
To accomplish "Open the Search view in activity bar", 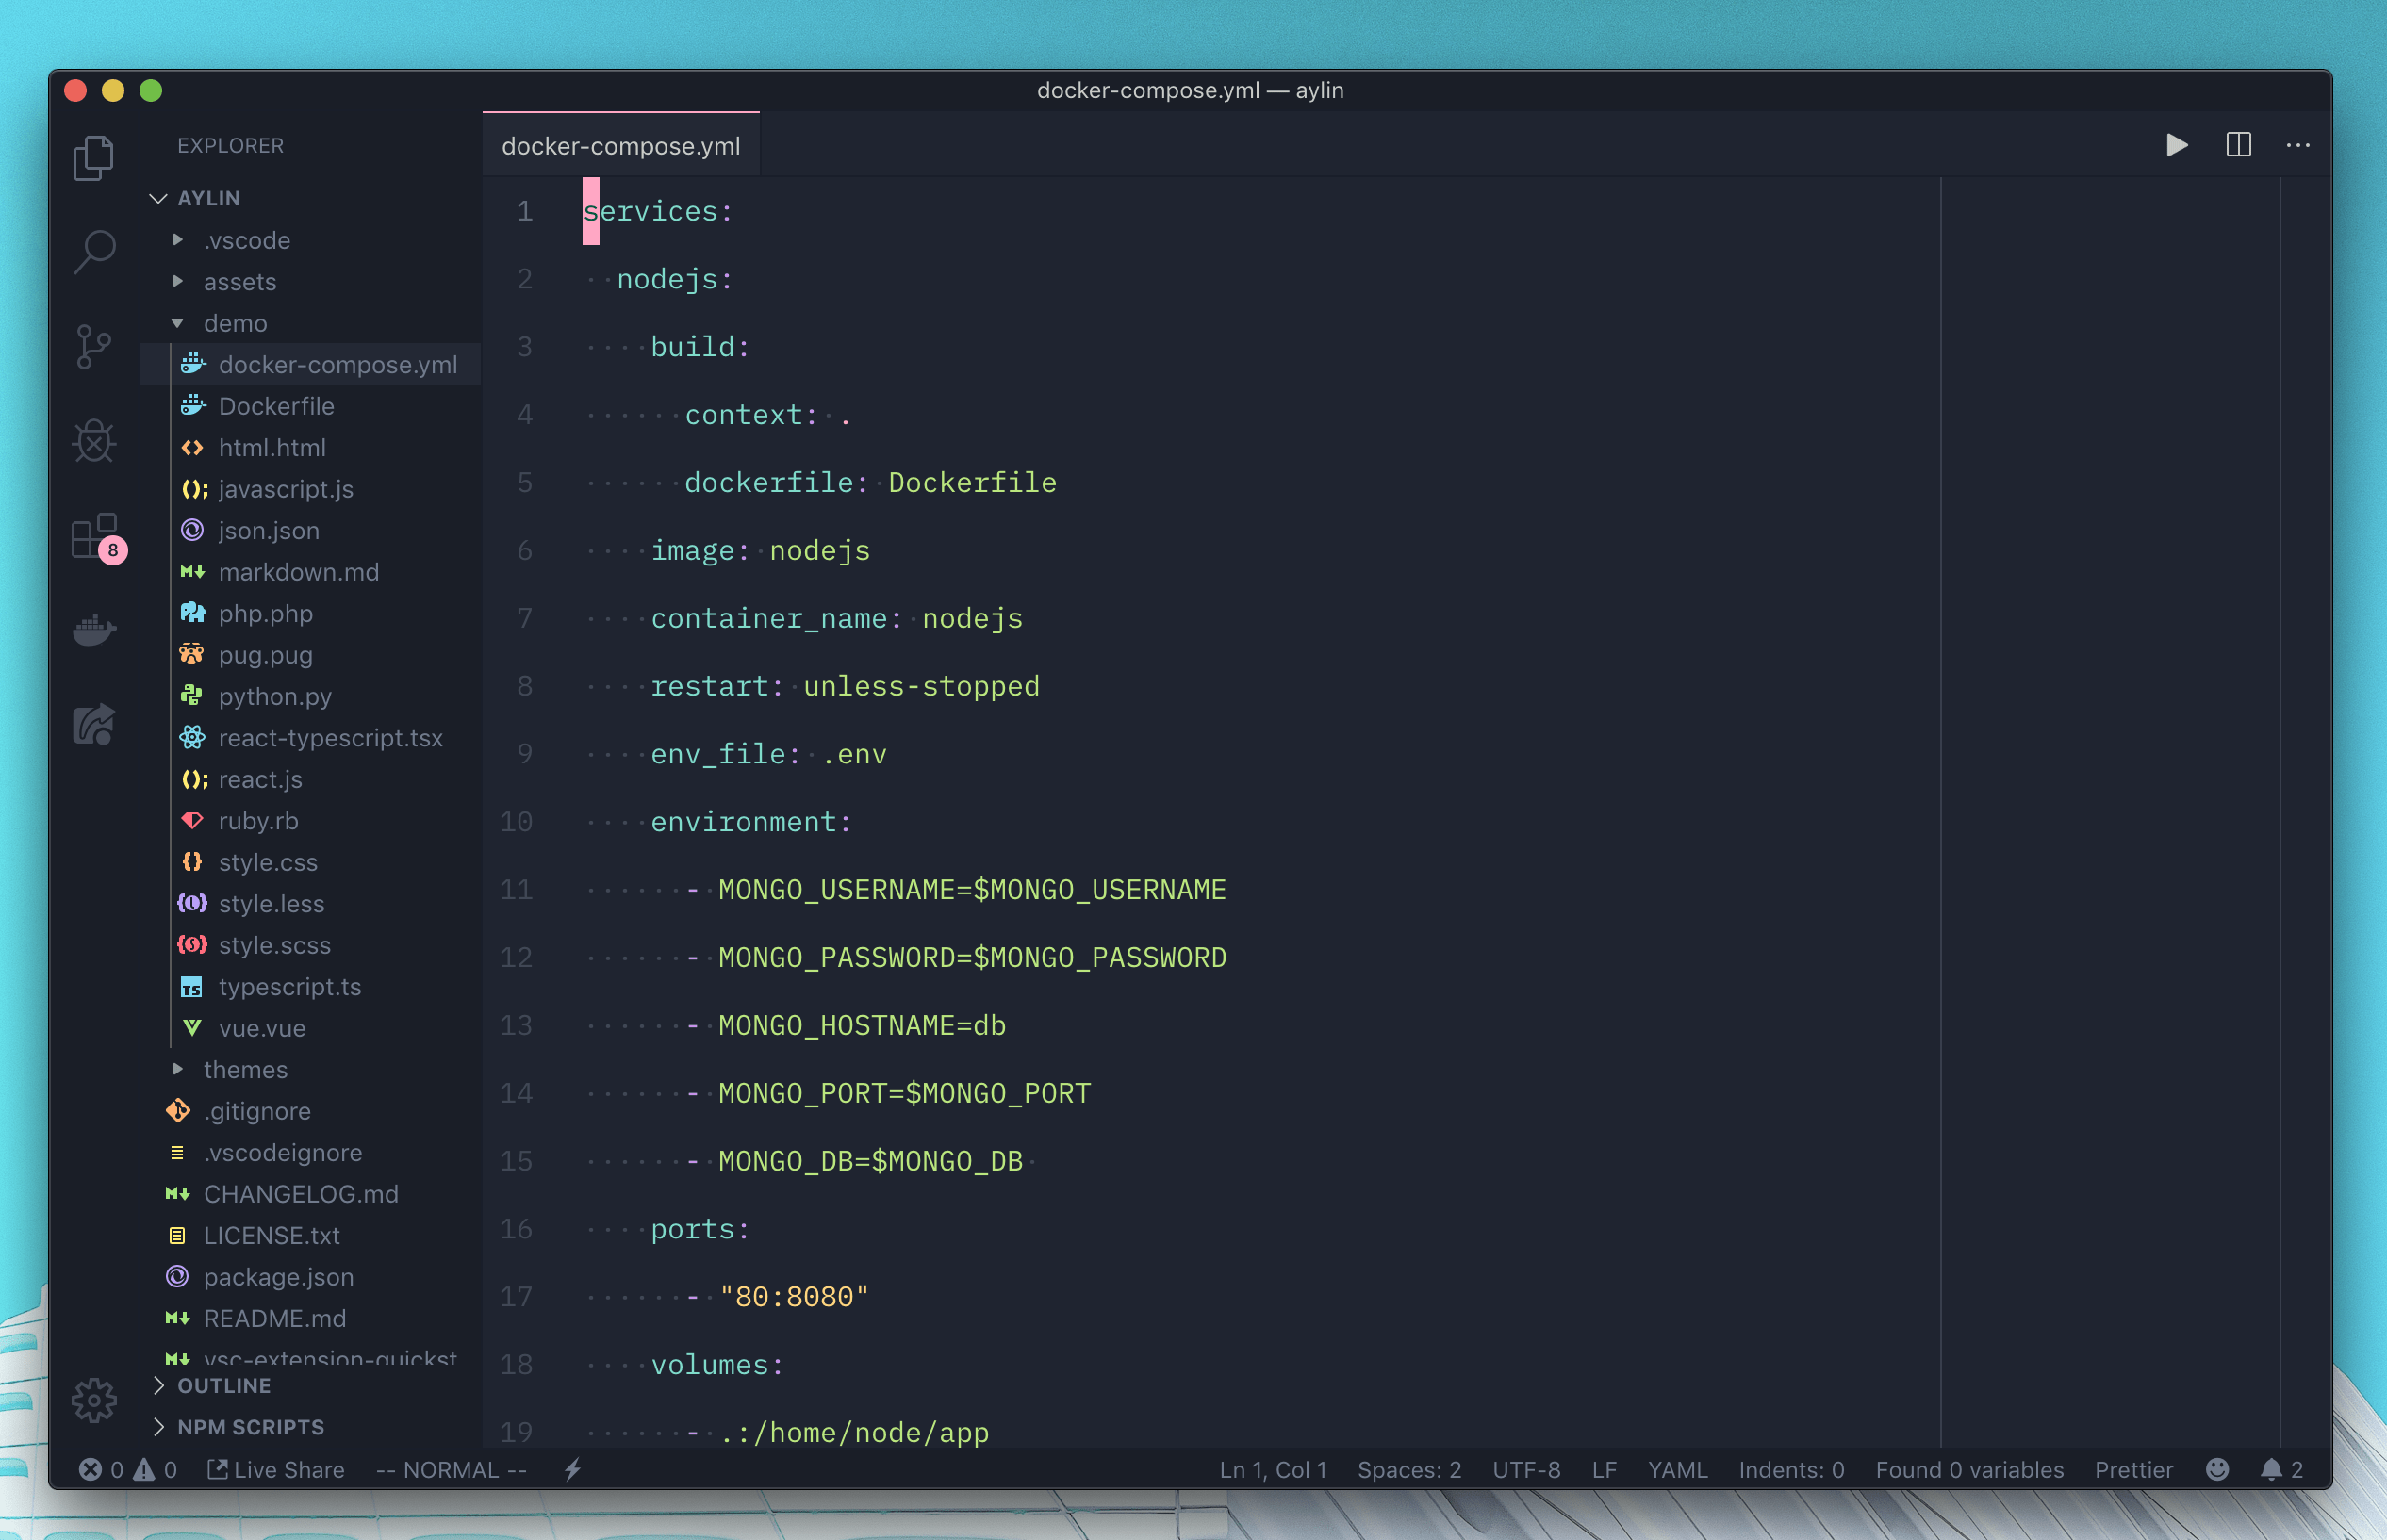I will click(x=95, y=251).
